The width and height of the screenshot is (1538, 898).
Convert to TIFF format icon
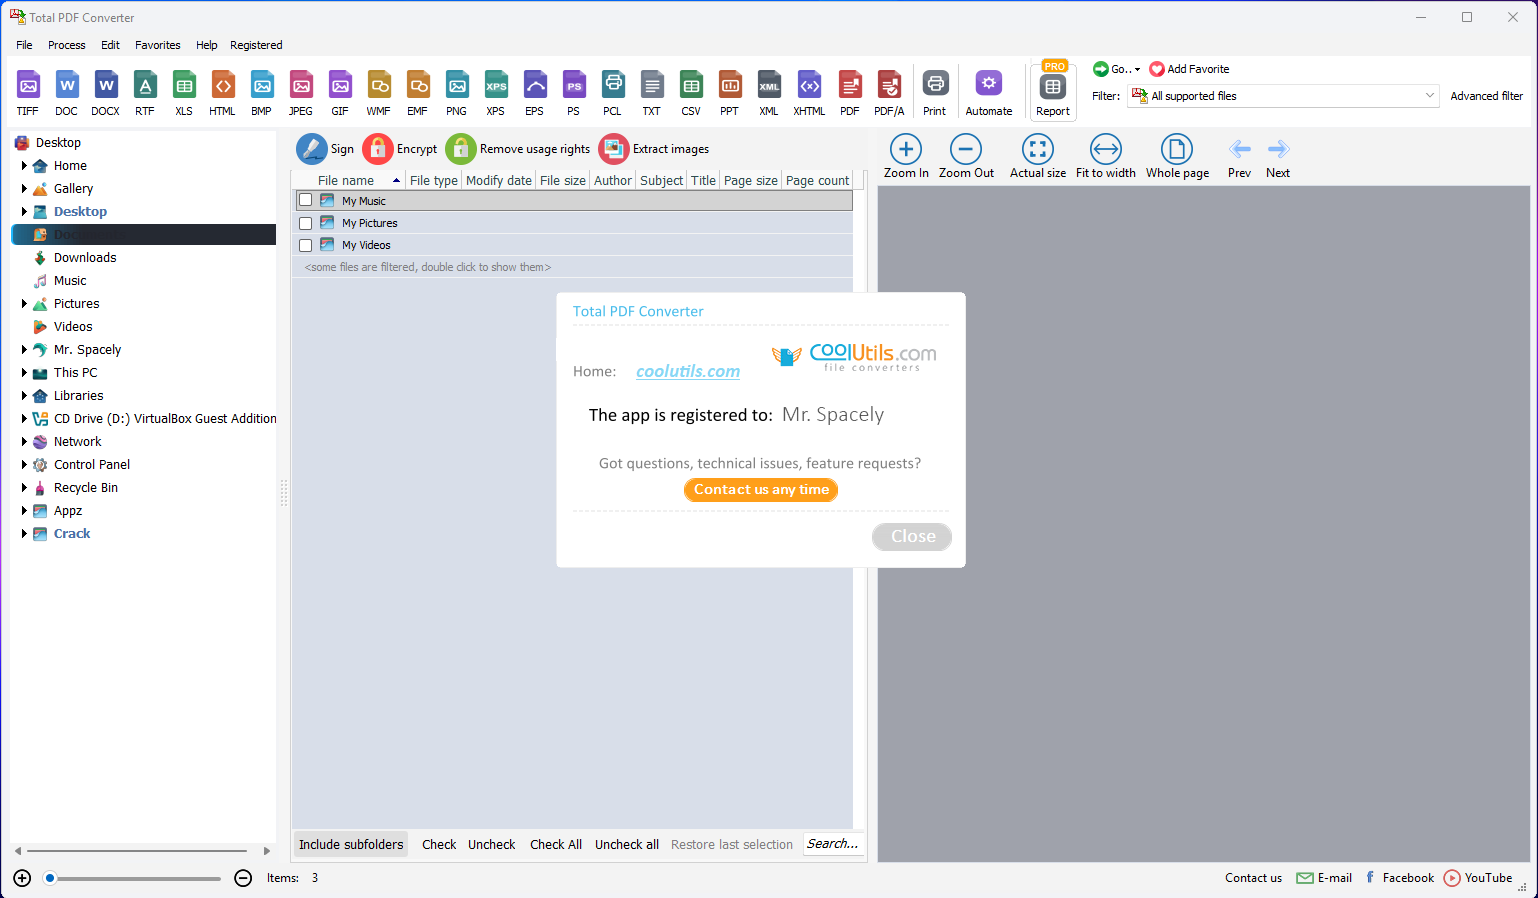tap(28, 93)
